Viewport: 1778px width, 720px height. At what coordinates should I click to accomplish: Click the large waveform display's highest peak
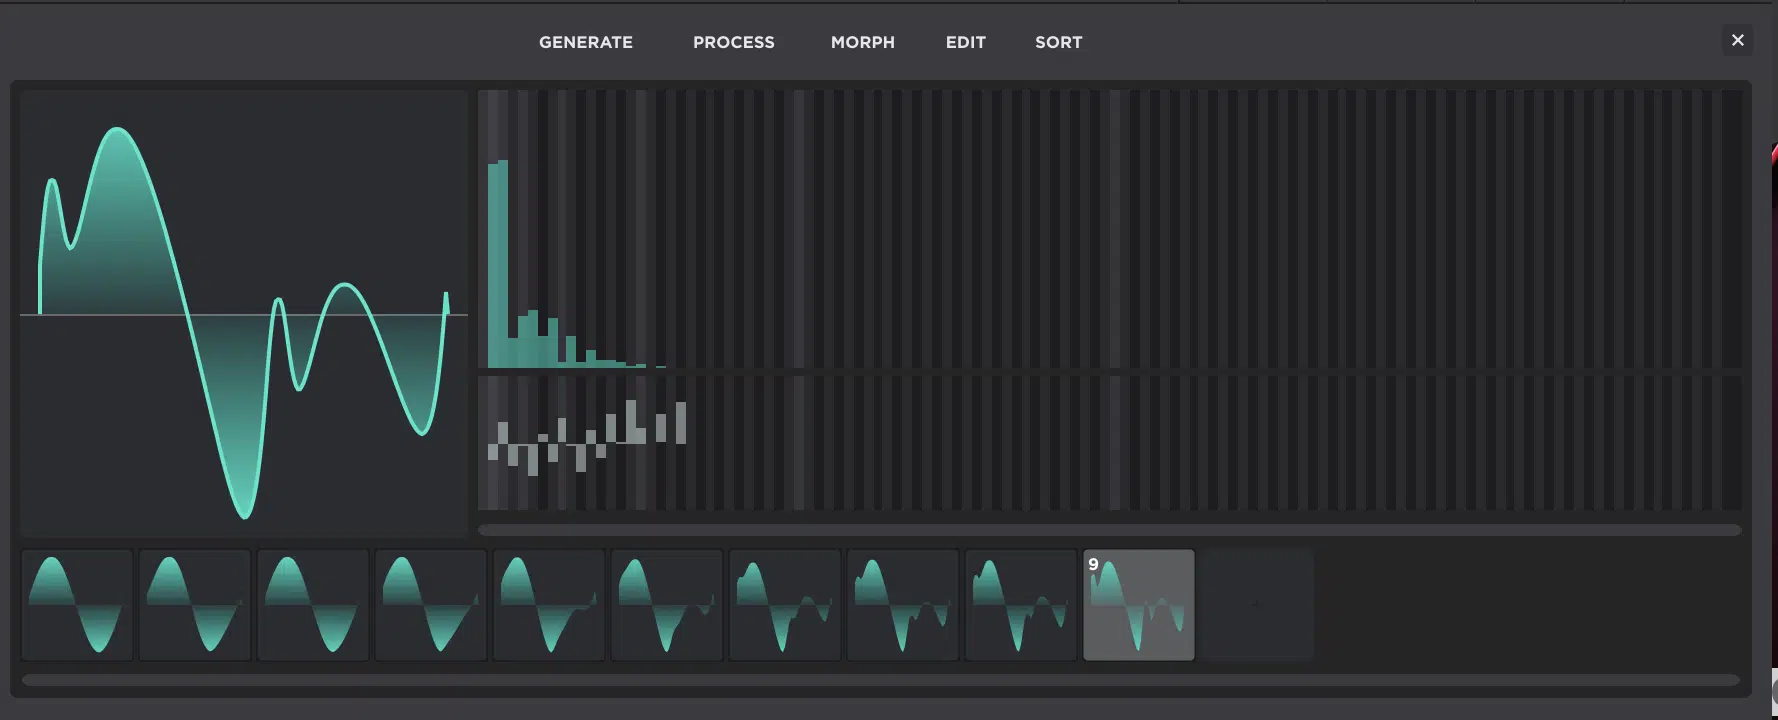(x=118, y=130)
